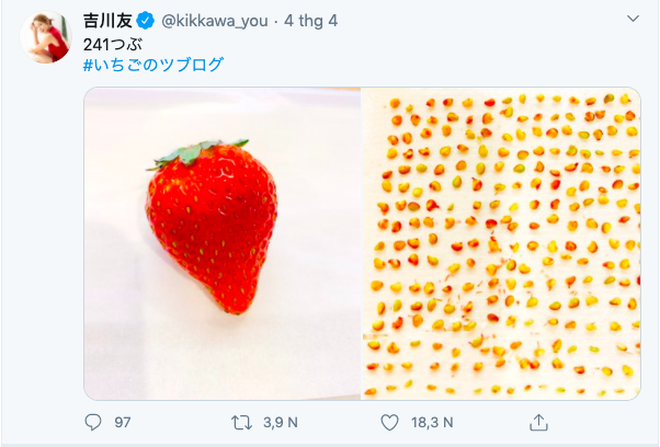
Task: Click the blue verified badge
Action: point(144,19)
